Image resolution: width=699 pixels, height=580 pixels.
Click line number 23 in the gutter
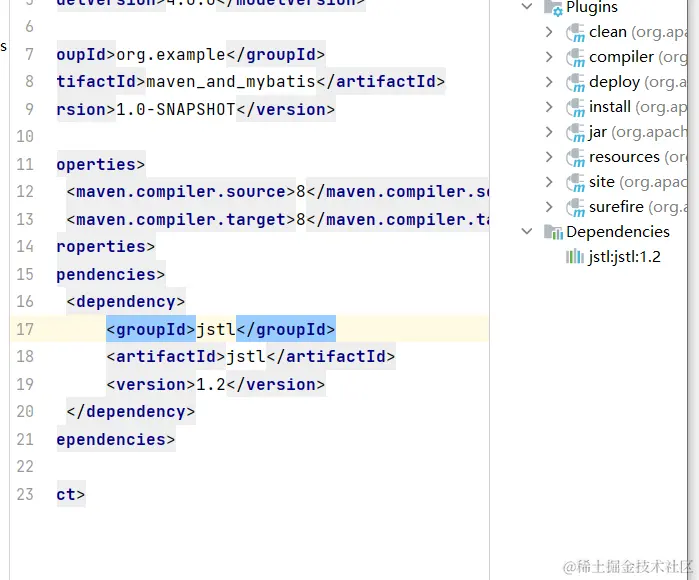[x=25, y=494]
